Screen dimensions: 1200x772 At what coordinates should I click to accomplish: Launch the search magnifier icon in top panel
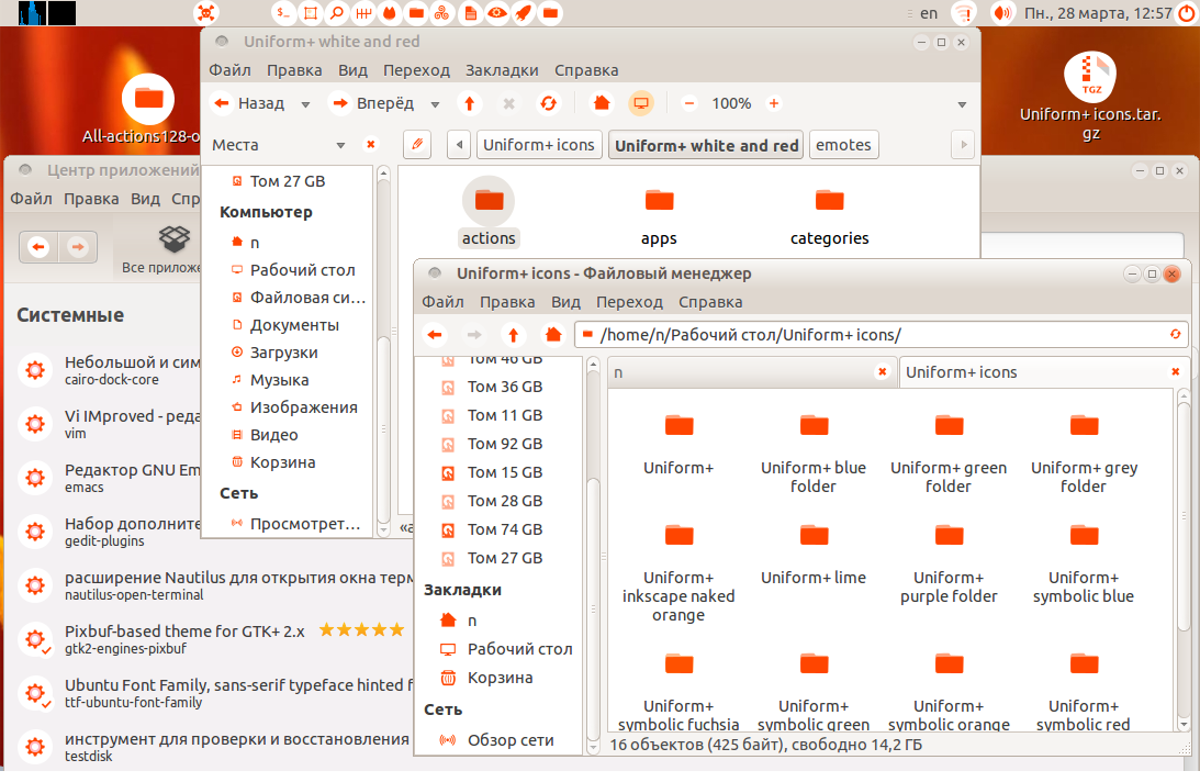point(337,13)
